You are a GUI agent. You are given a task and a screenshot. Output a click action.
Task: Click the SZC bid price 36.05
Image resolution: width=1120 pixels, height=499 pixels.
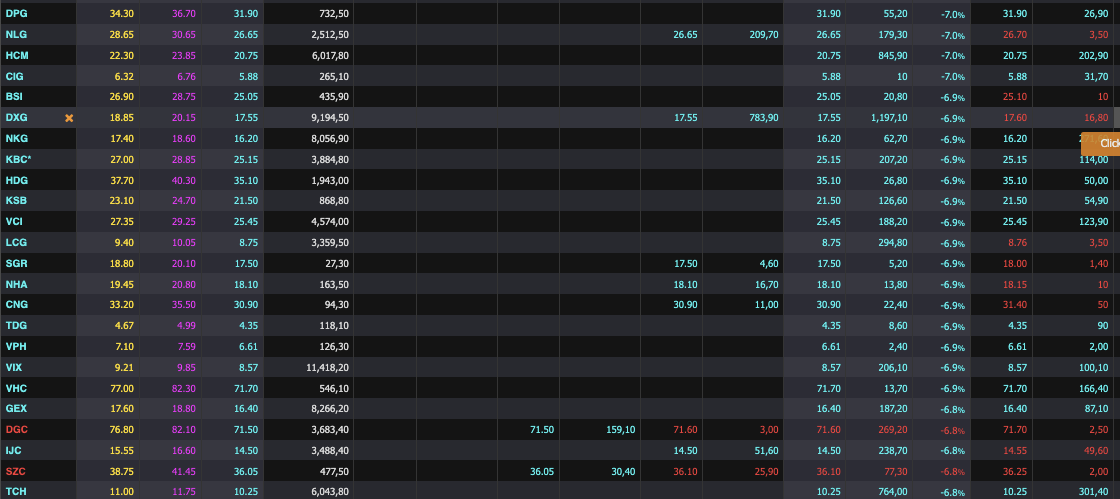pyautogui.click(x=542, y=471)
